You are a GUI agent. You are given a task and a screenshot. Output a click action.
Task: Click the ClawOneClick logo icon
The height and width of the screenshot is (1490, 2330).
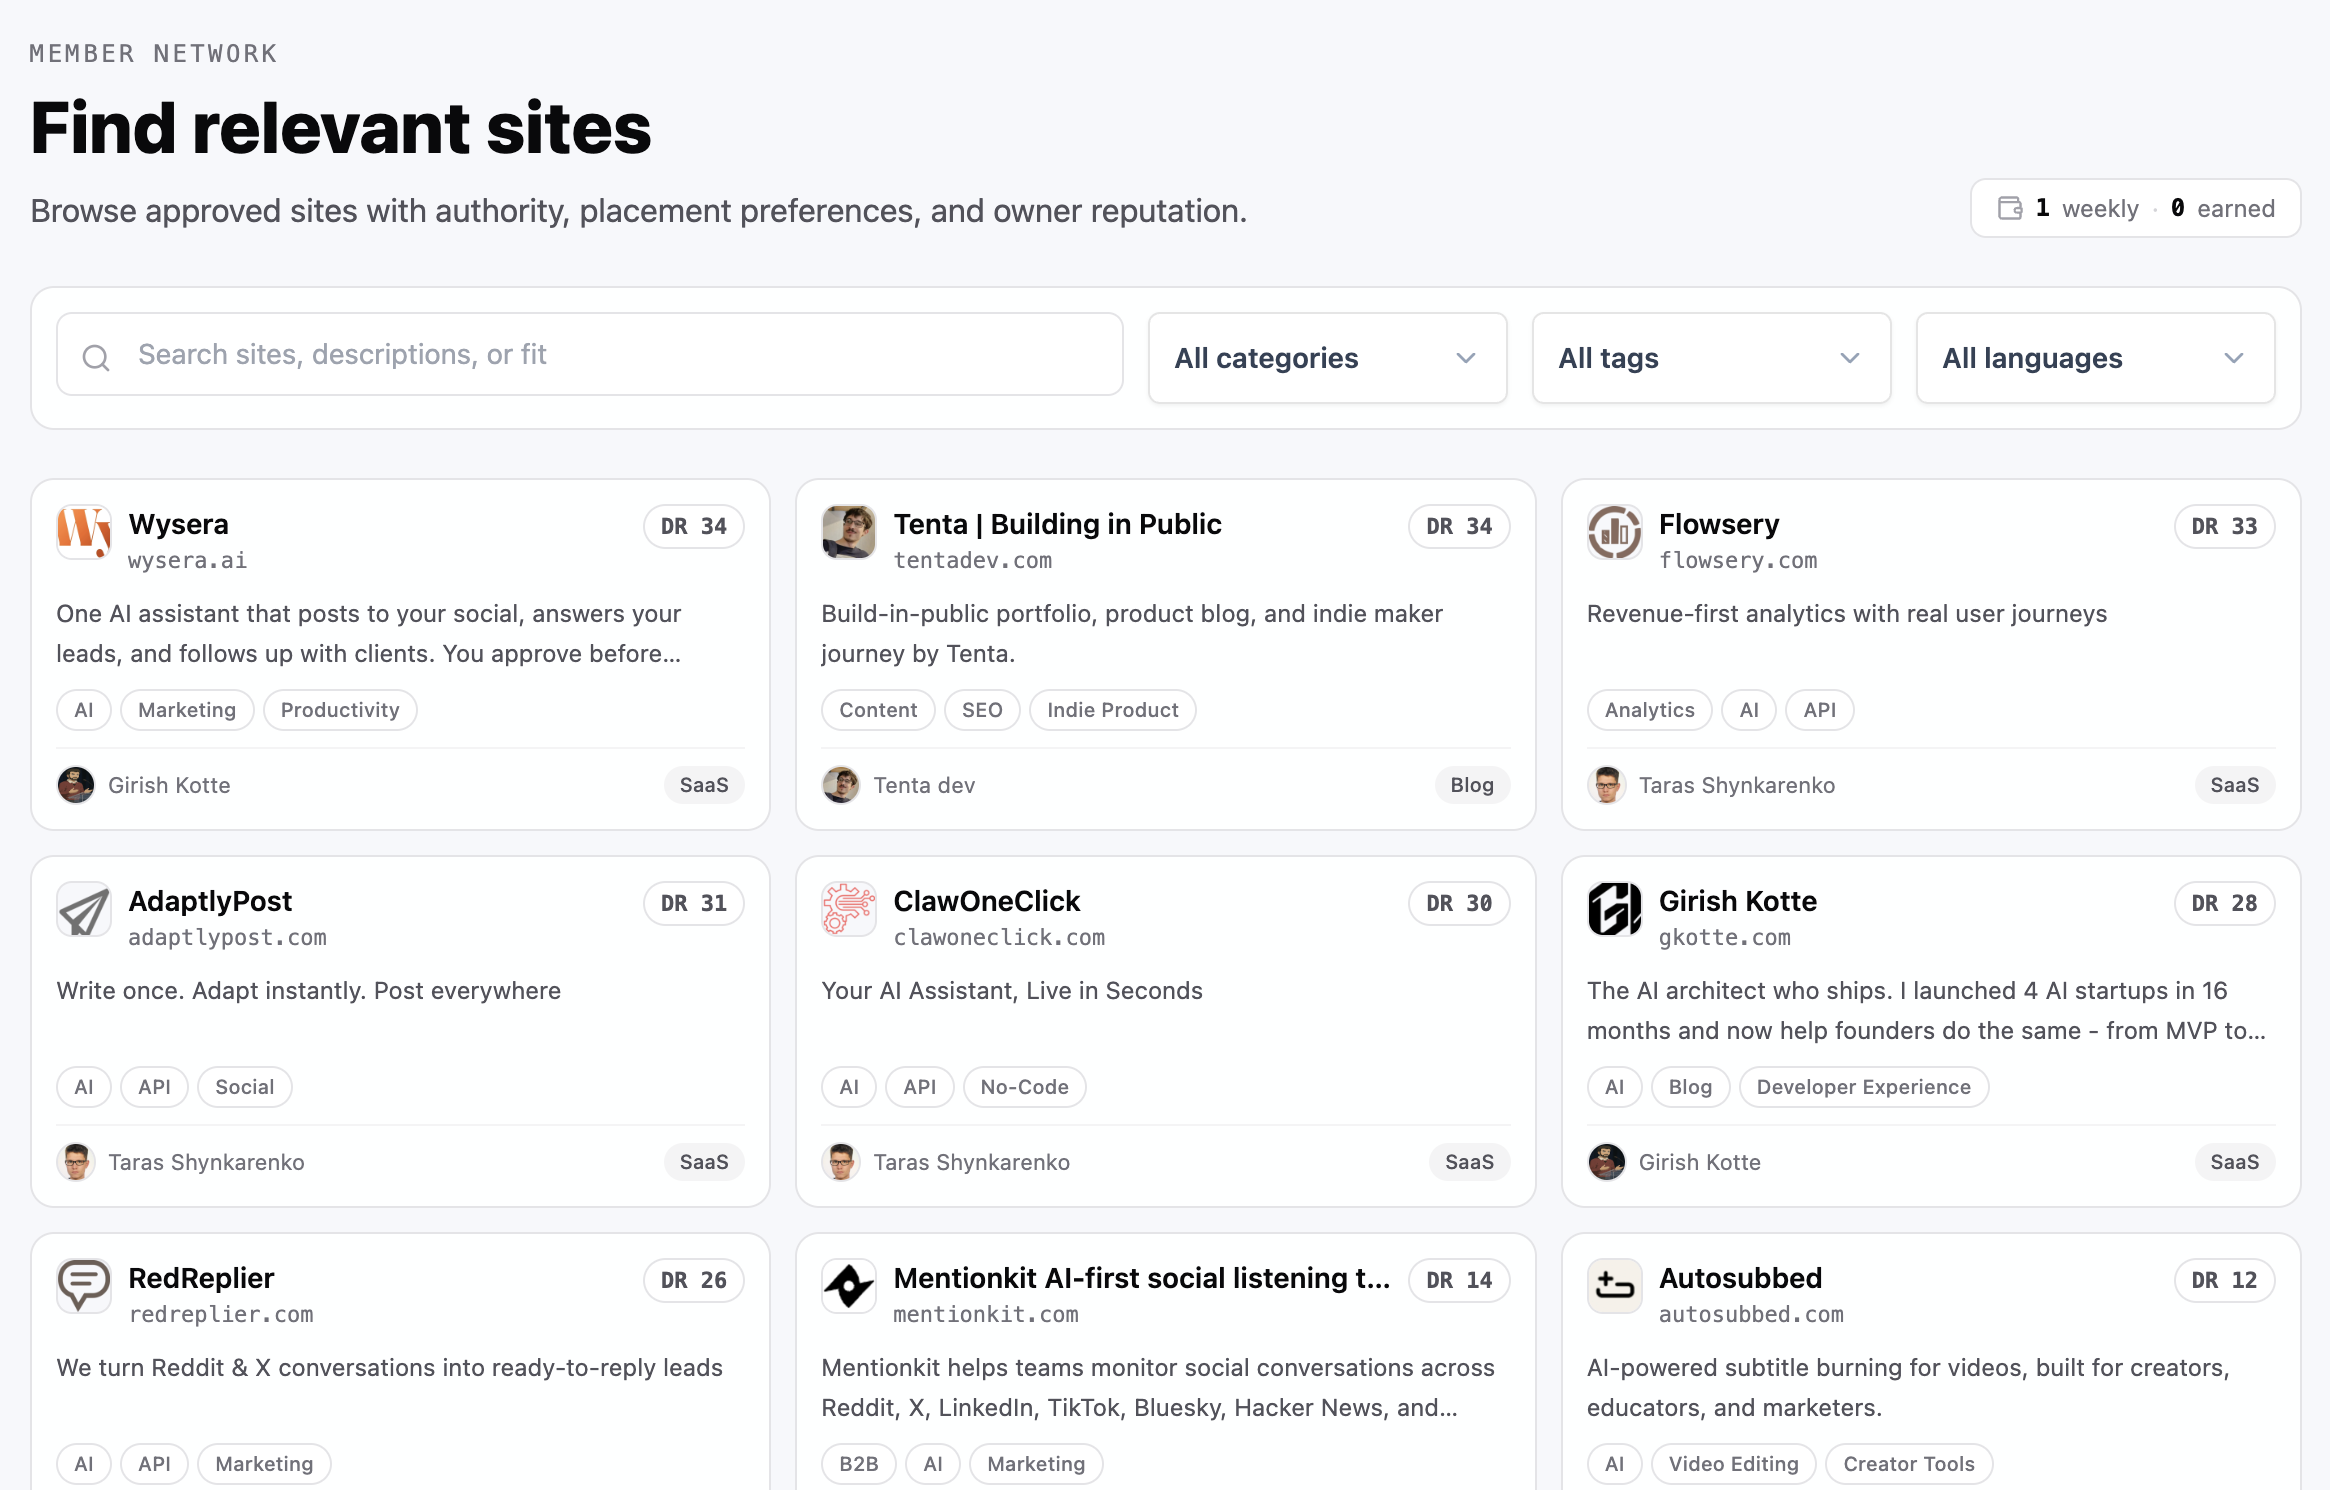pyautogui.click(x=849, y=909)
